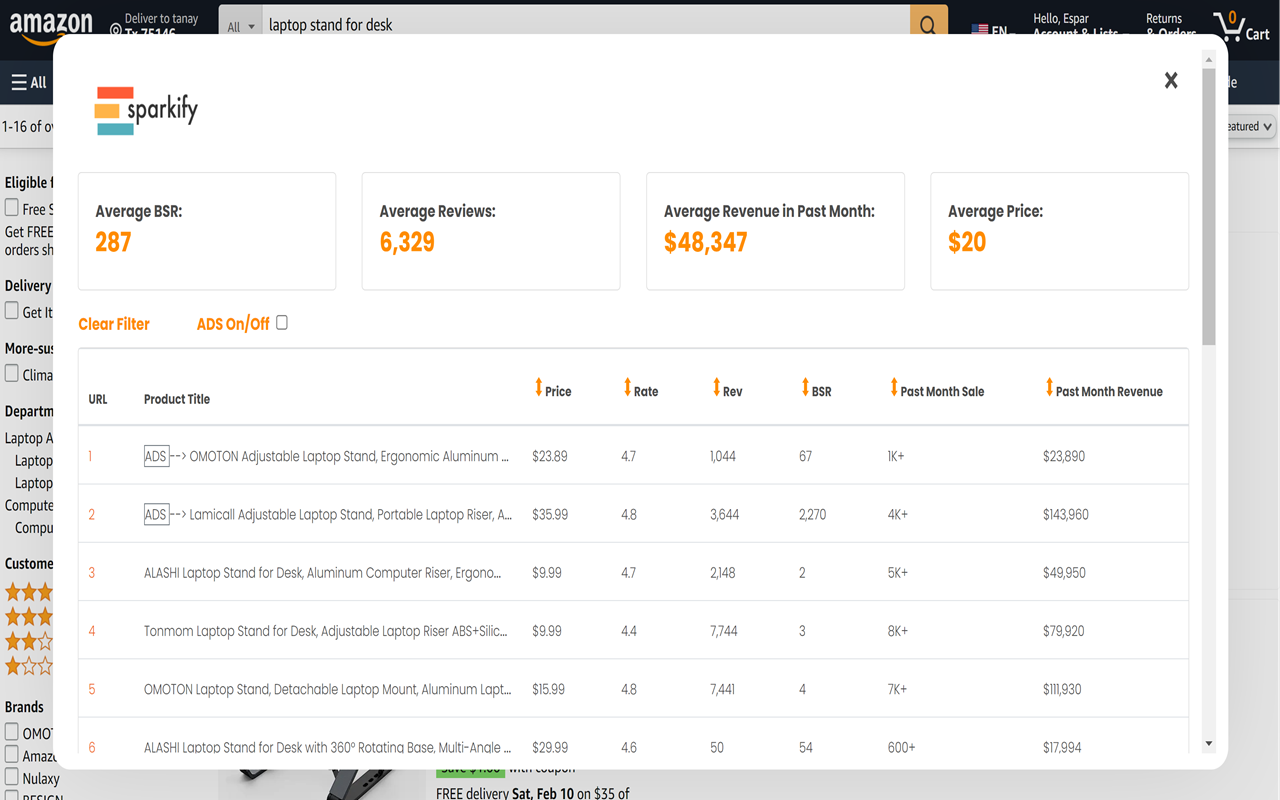Expand the Featured sort dropdown

(1251, 127)
